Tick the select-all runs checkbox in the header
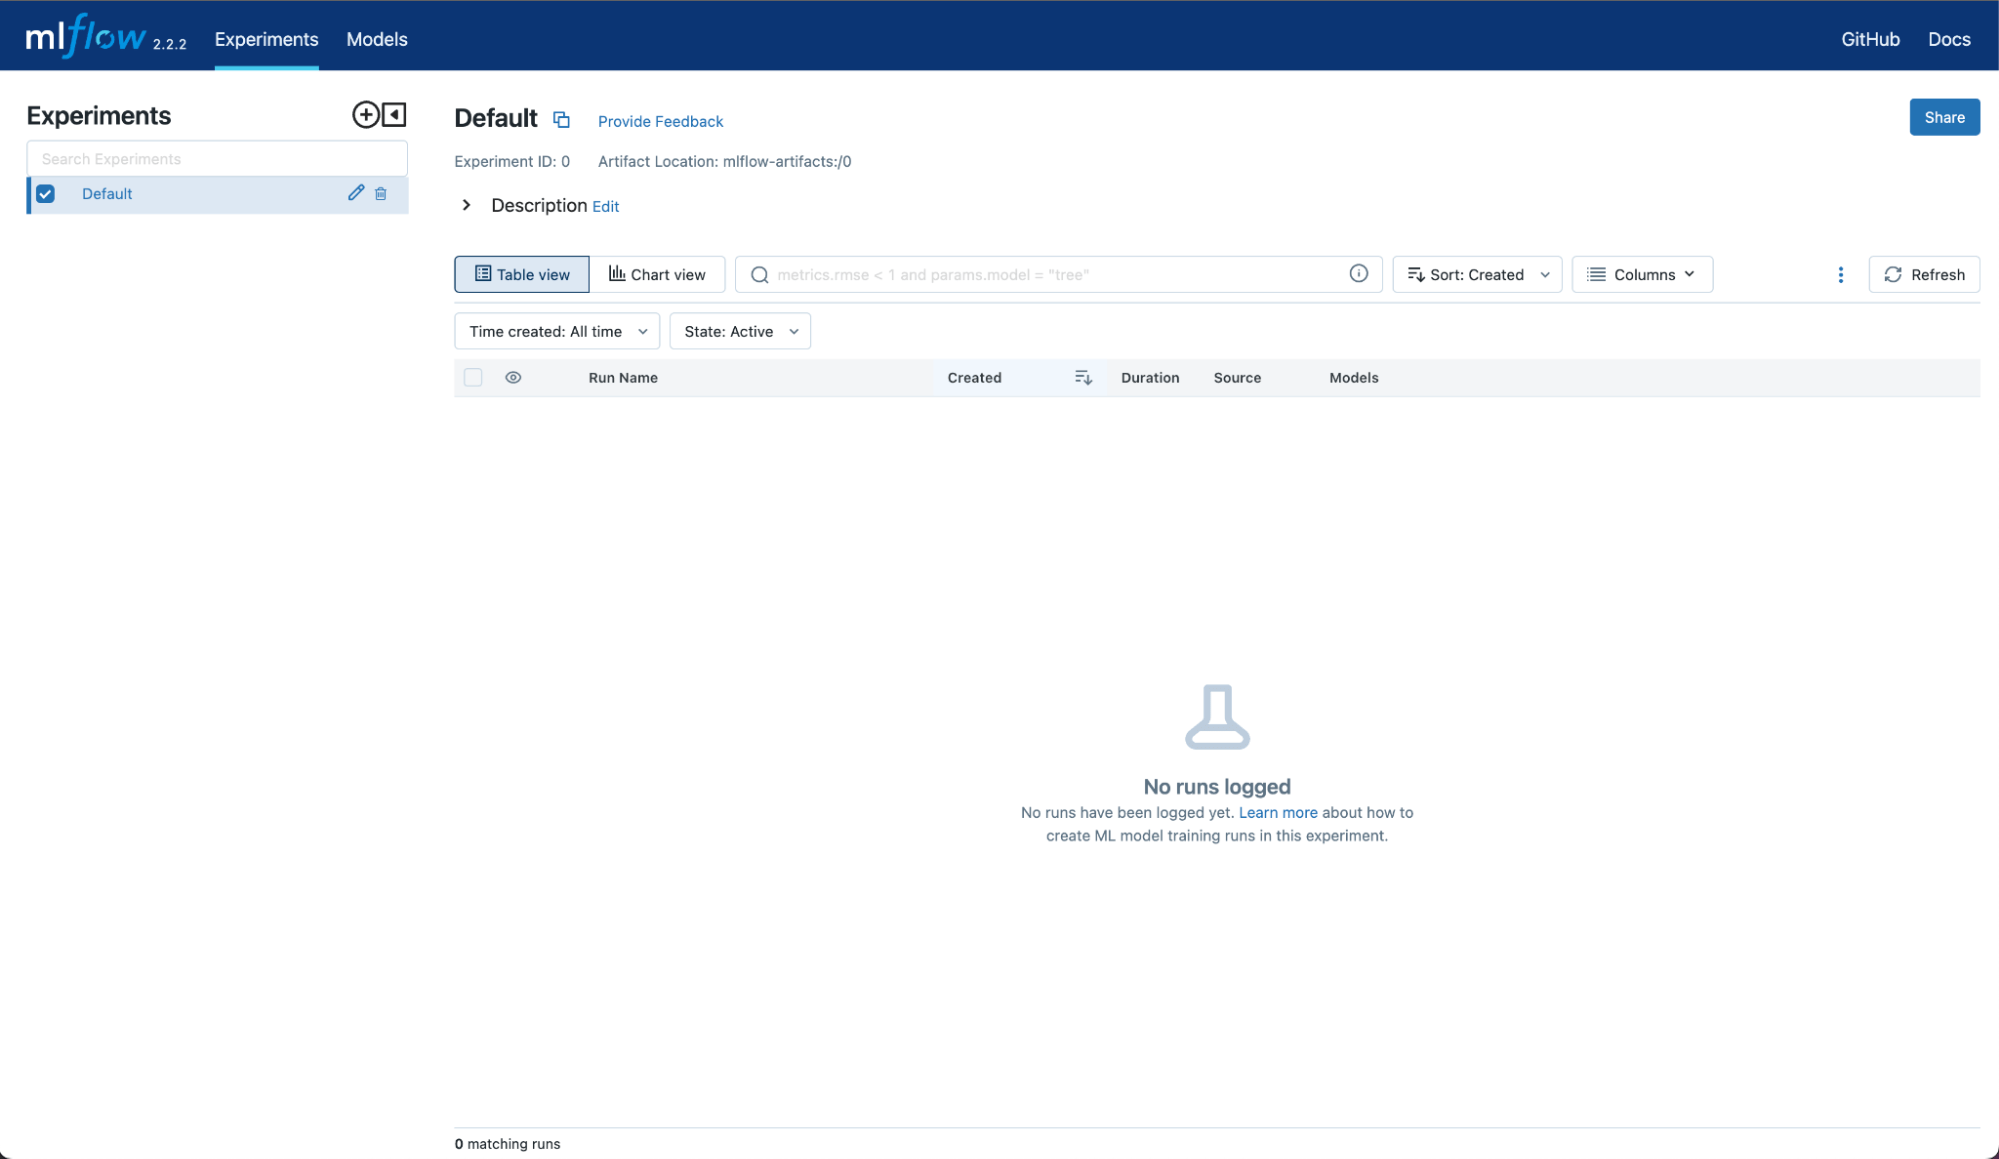 tap(473, 378)
